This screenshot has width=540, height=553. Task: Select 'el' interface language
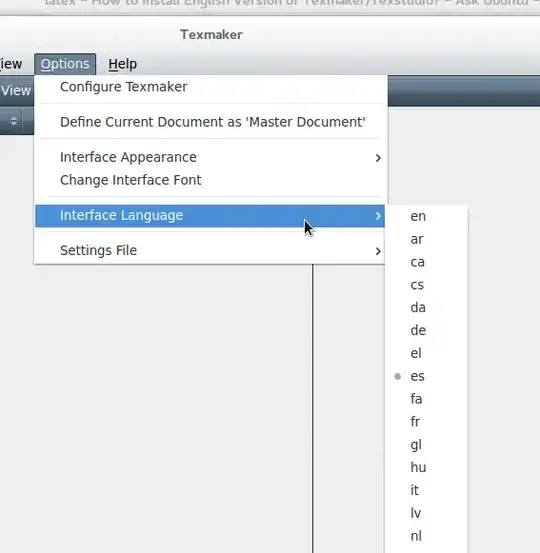coord(426,353)
